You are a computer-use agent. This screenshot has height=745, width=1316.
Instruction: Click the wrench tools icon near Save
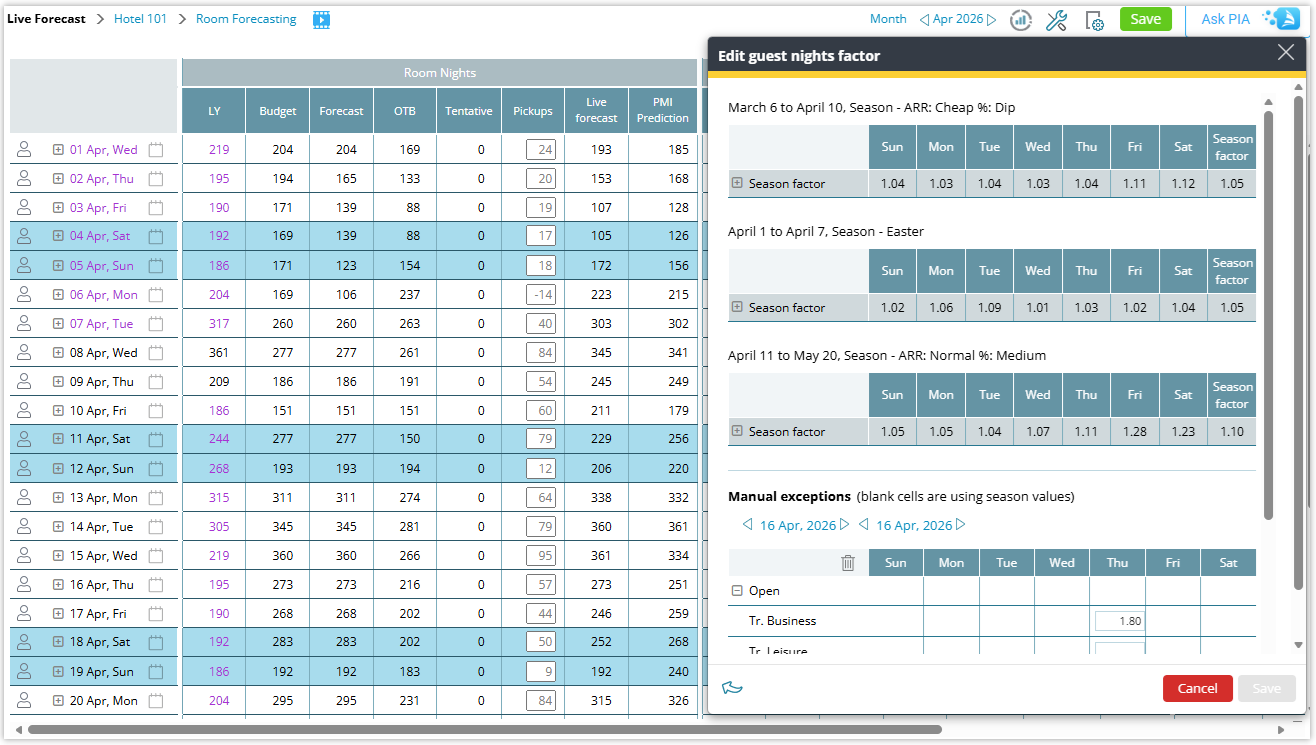pyautogui.click(x=1056, y=19)
